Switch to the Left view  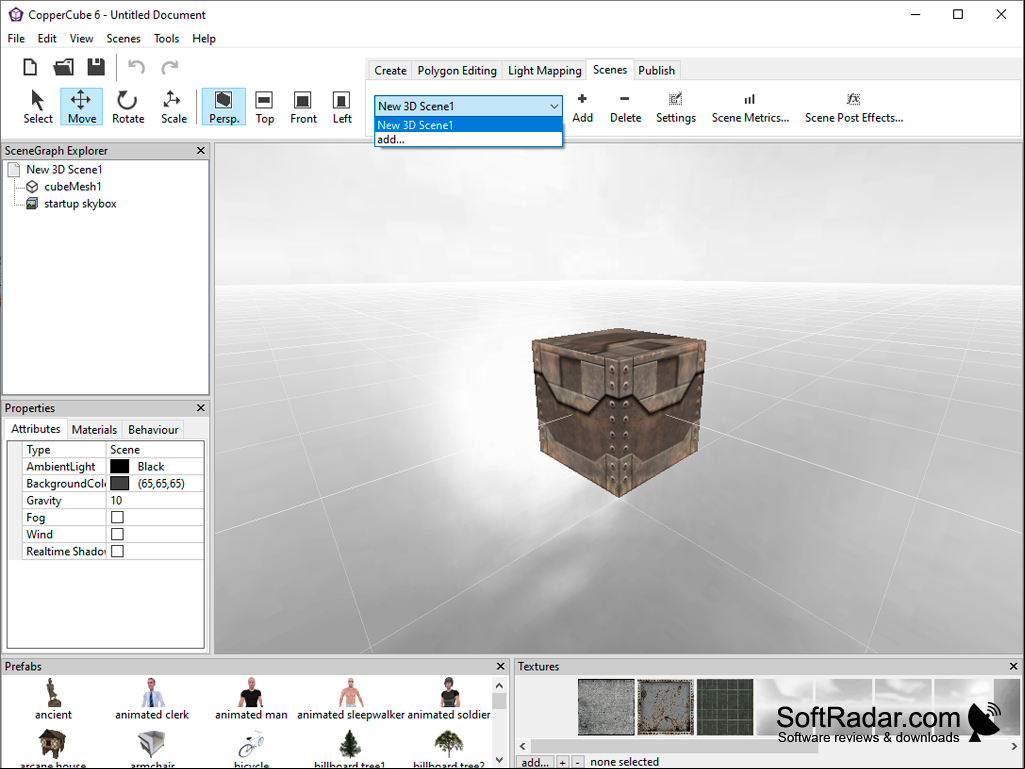tap(342, 107)
